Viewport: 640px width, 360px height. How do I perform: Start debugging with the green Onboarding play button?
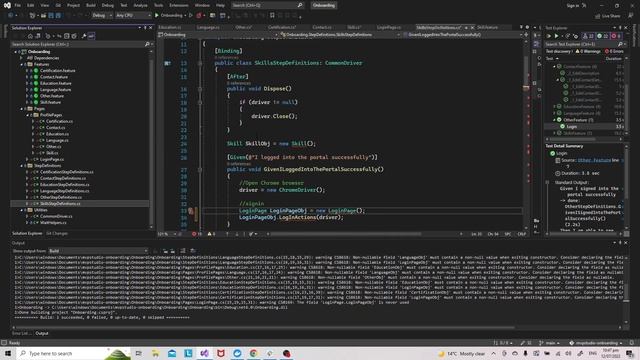[x=157, y=16]
